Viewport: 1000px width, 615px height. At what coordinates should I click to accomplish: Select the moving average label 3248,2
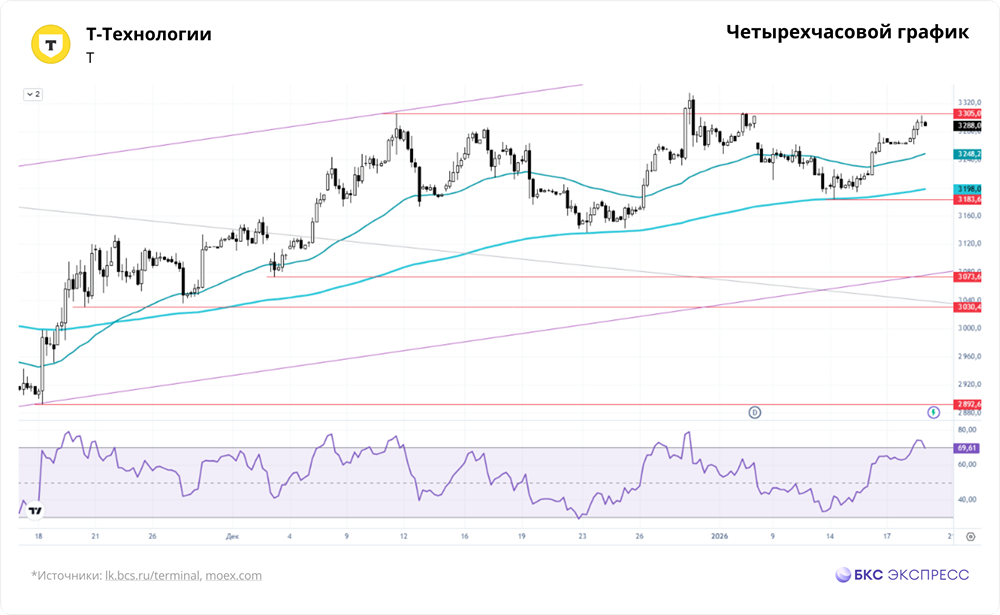click(x=967, y=154)
